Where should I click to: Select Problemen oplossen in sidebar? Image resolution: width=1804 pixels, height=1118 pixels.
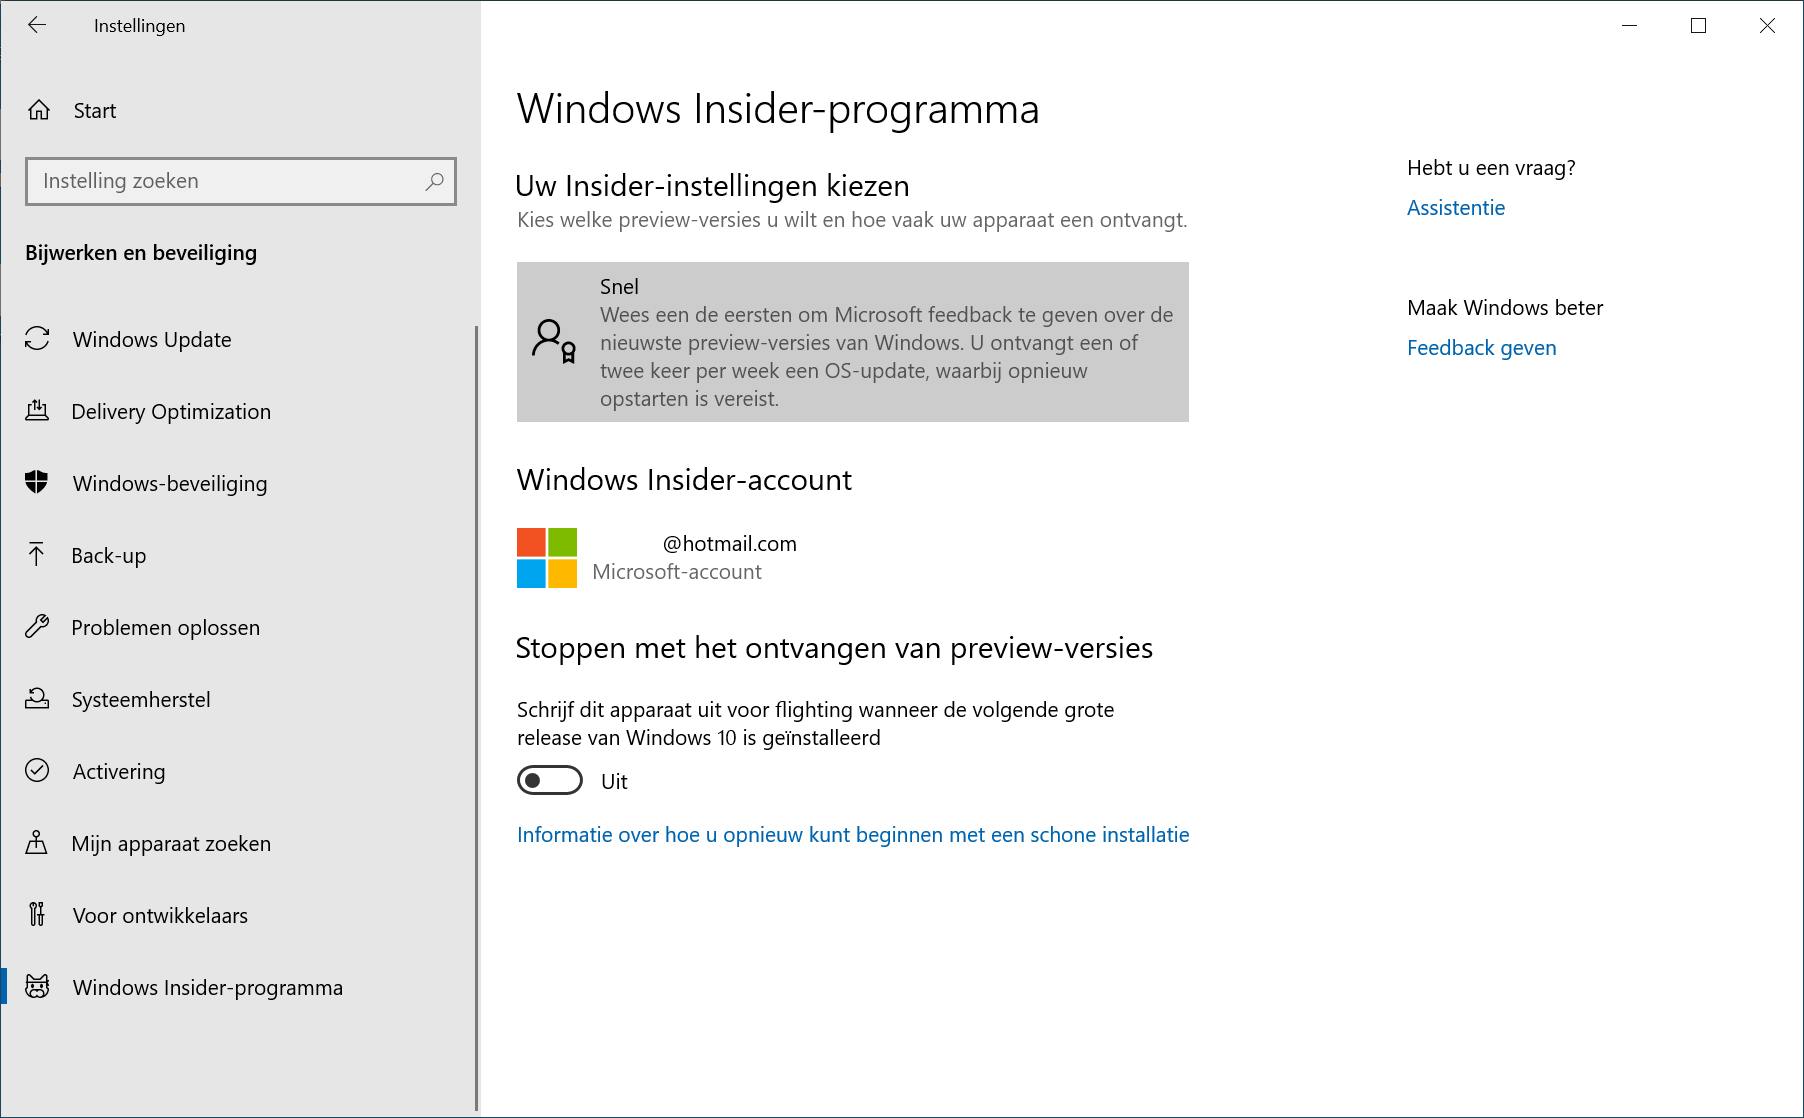(x=238, y=627)
